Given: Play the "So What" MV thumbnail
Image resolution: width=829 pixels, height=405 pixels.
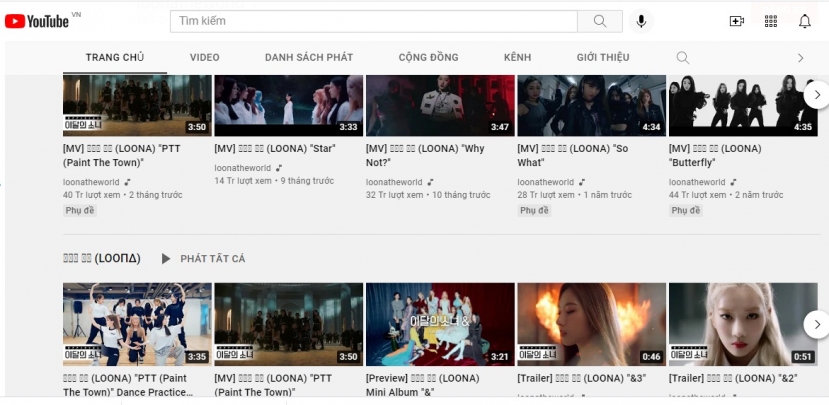Looking at the screenshot, I should pos(591,106).
